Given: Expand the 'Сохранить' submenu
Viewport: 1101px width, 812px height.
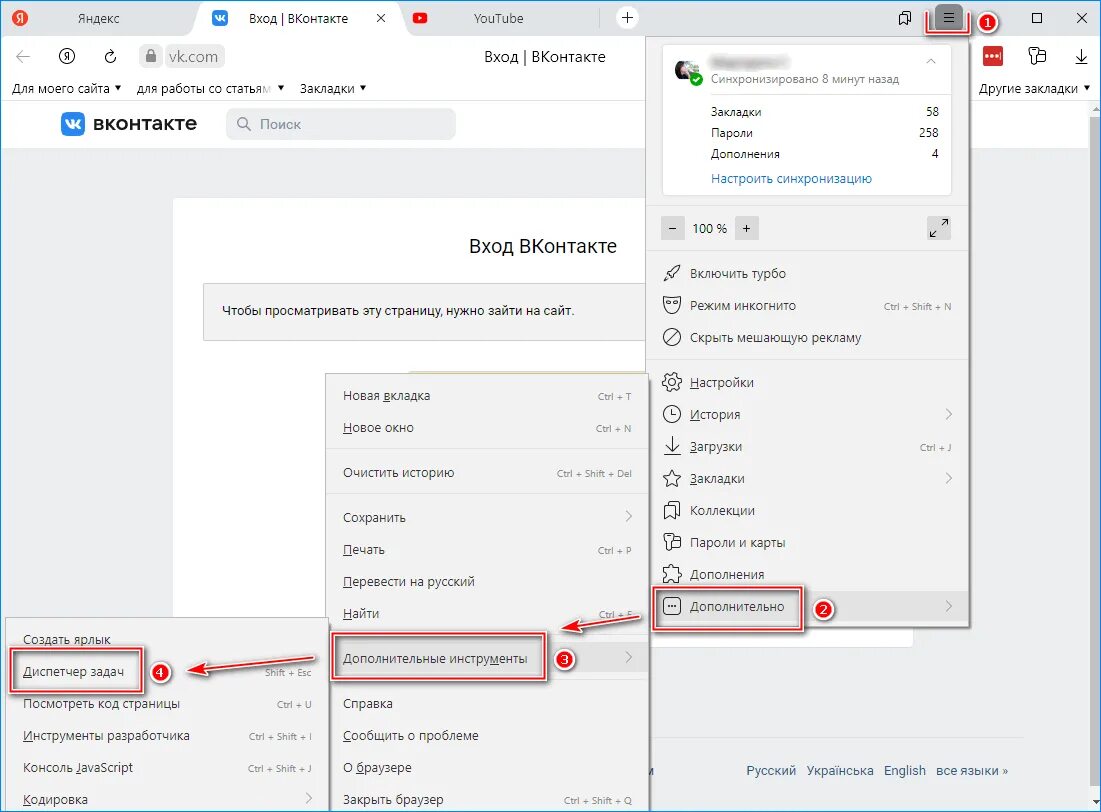Looking at the screenshot, I should tap(487, 517).
